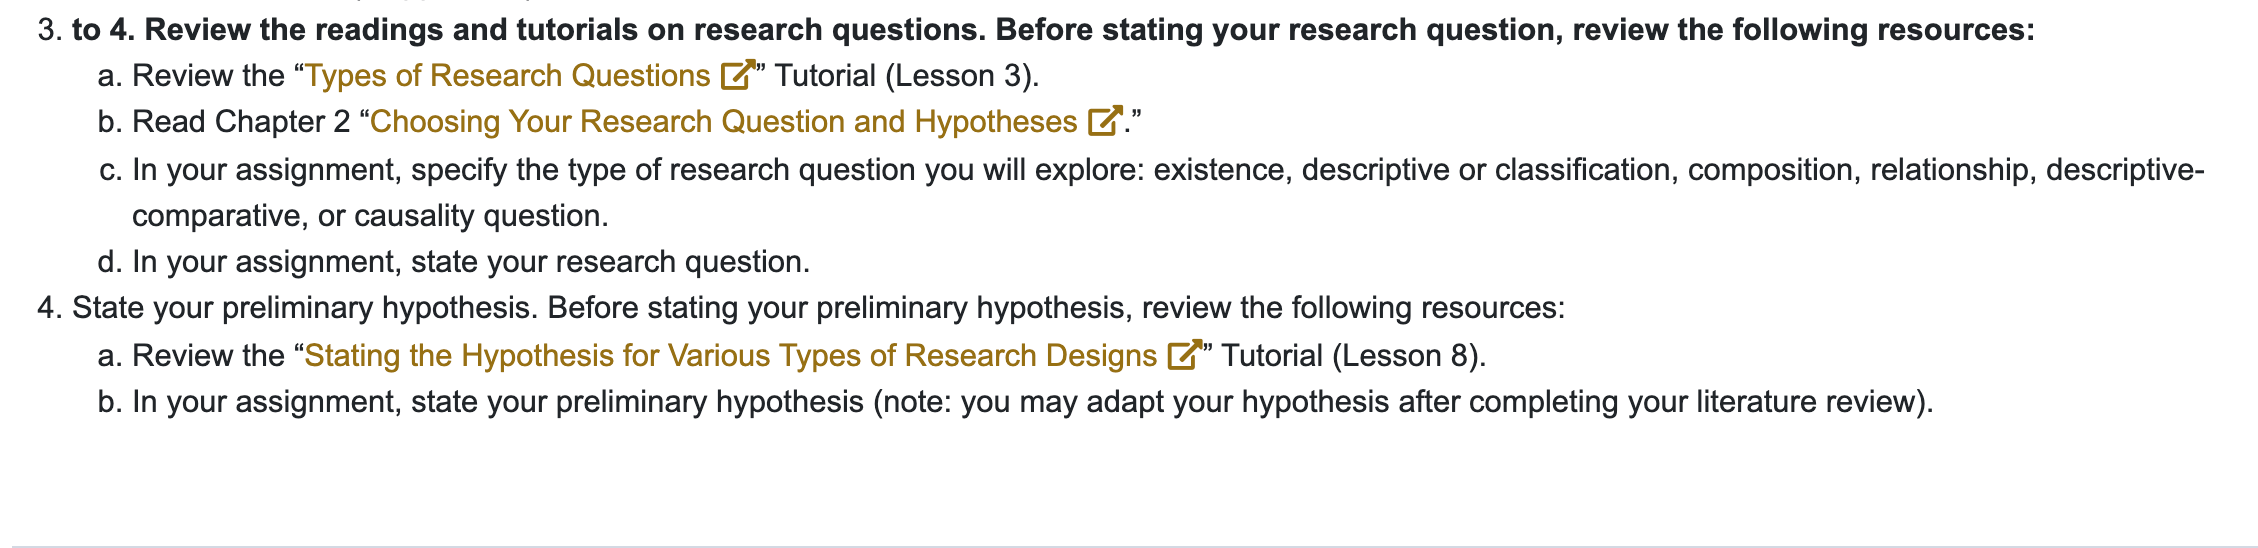Screen dimensions: 2258x548
Task: Click the horizontal divider line below the list
Action: [1129, 546]
